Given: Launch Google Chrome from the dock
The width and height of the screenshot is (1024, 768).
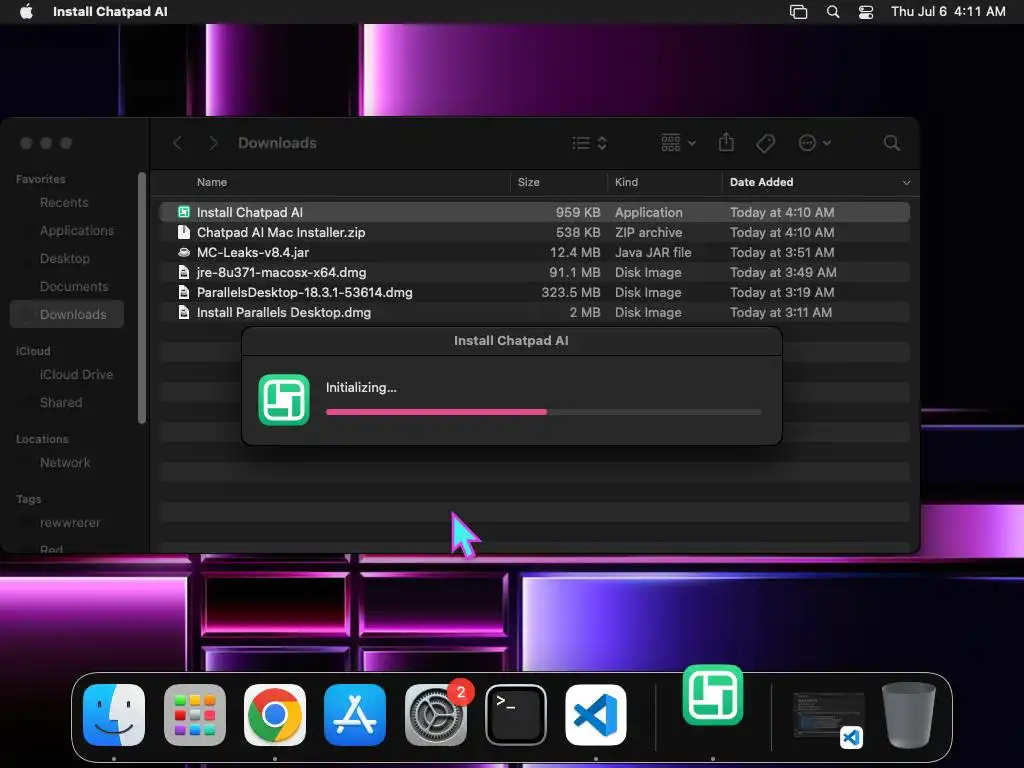Looking at the screenshot, I should pos(275,714).
